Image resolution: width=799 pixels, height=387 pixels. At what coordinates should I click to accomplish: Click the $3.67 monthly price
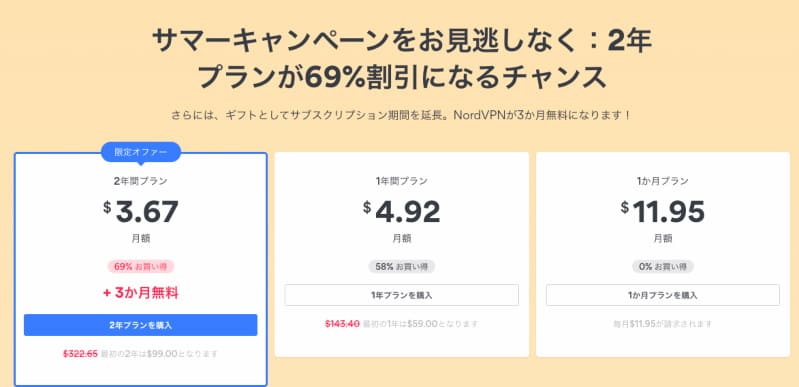(x=141, y=212)
